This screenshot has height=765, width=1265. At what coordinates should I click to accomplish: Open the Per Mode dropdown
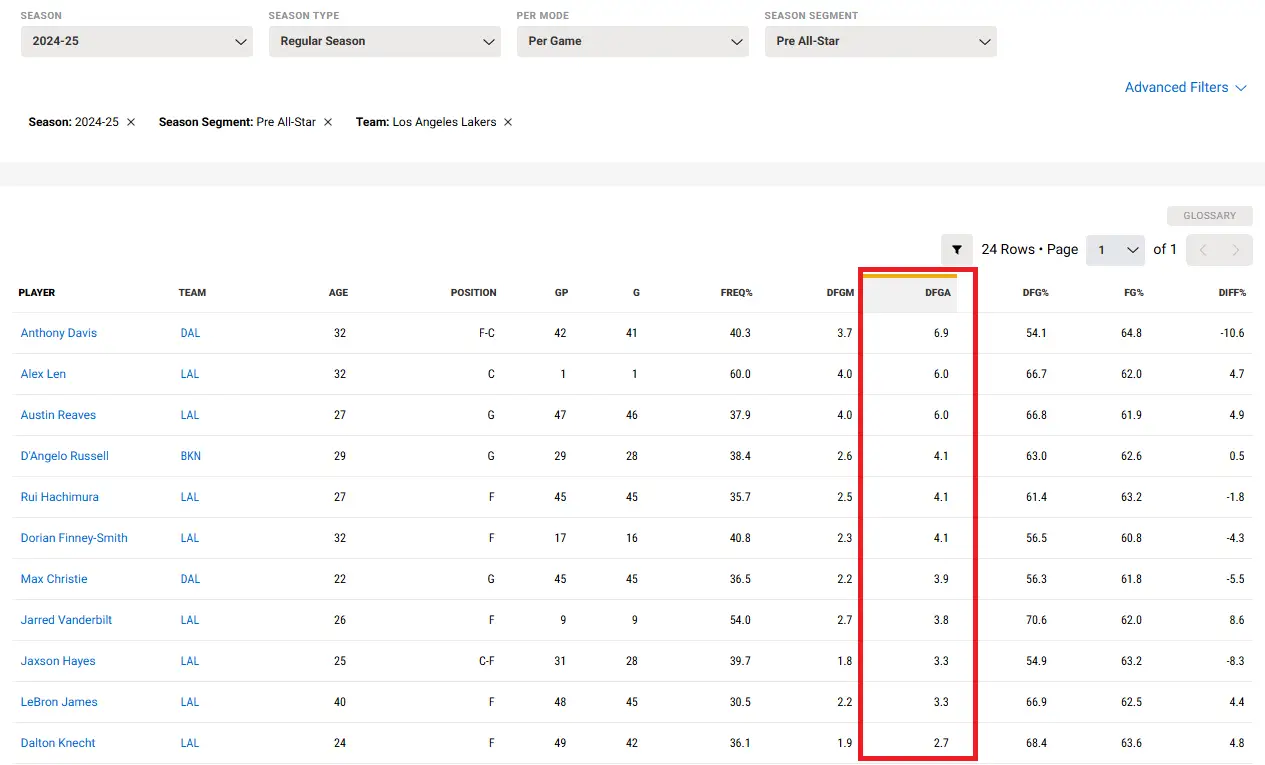point(632,41)
